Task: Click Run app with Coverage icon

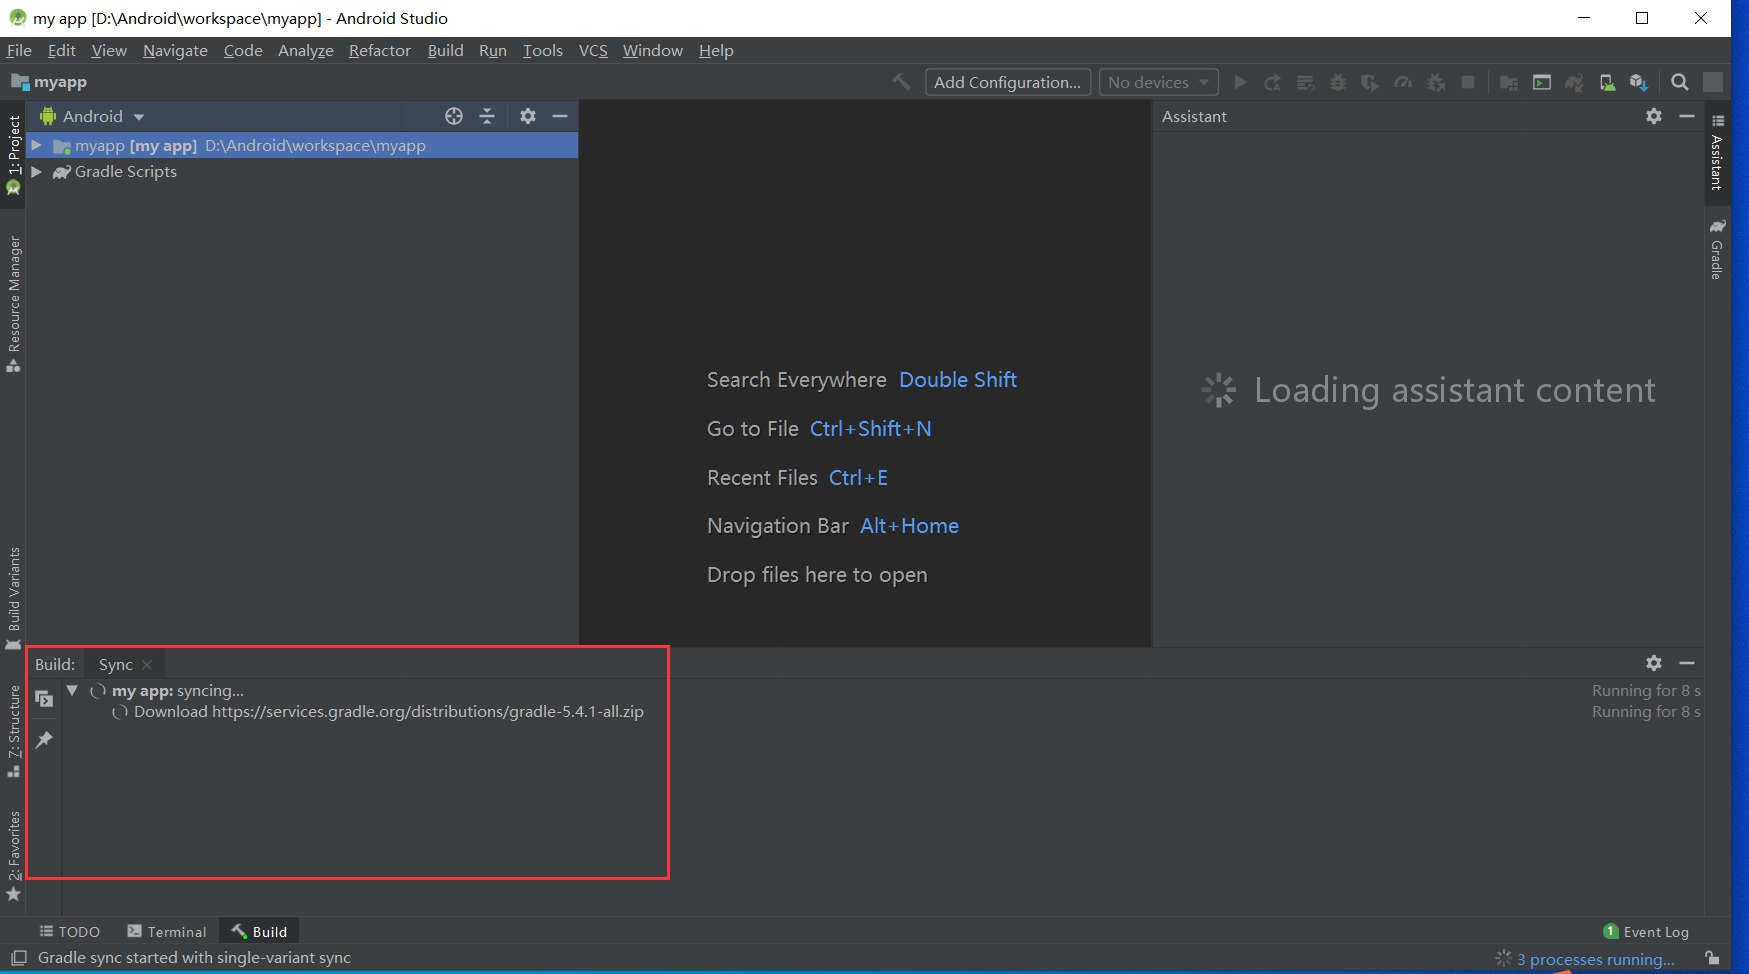Action: [1370, 82]
